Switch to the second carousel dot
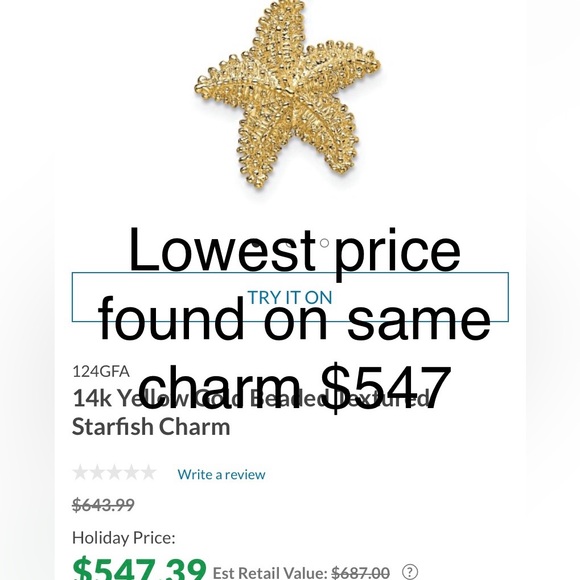This screenshot has height=580, width=580. coord(290,243)
